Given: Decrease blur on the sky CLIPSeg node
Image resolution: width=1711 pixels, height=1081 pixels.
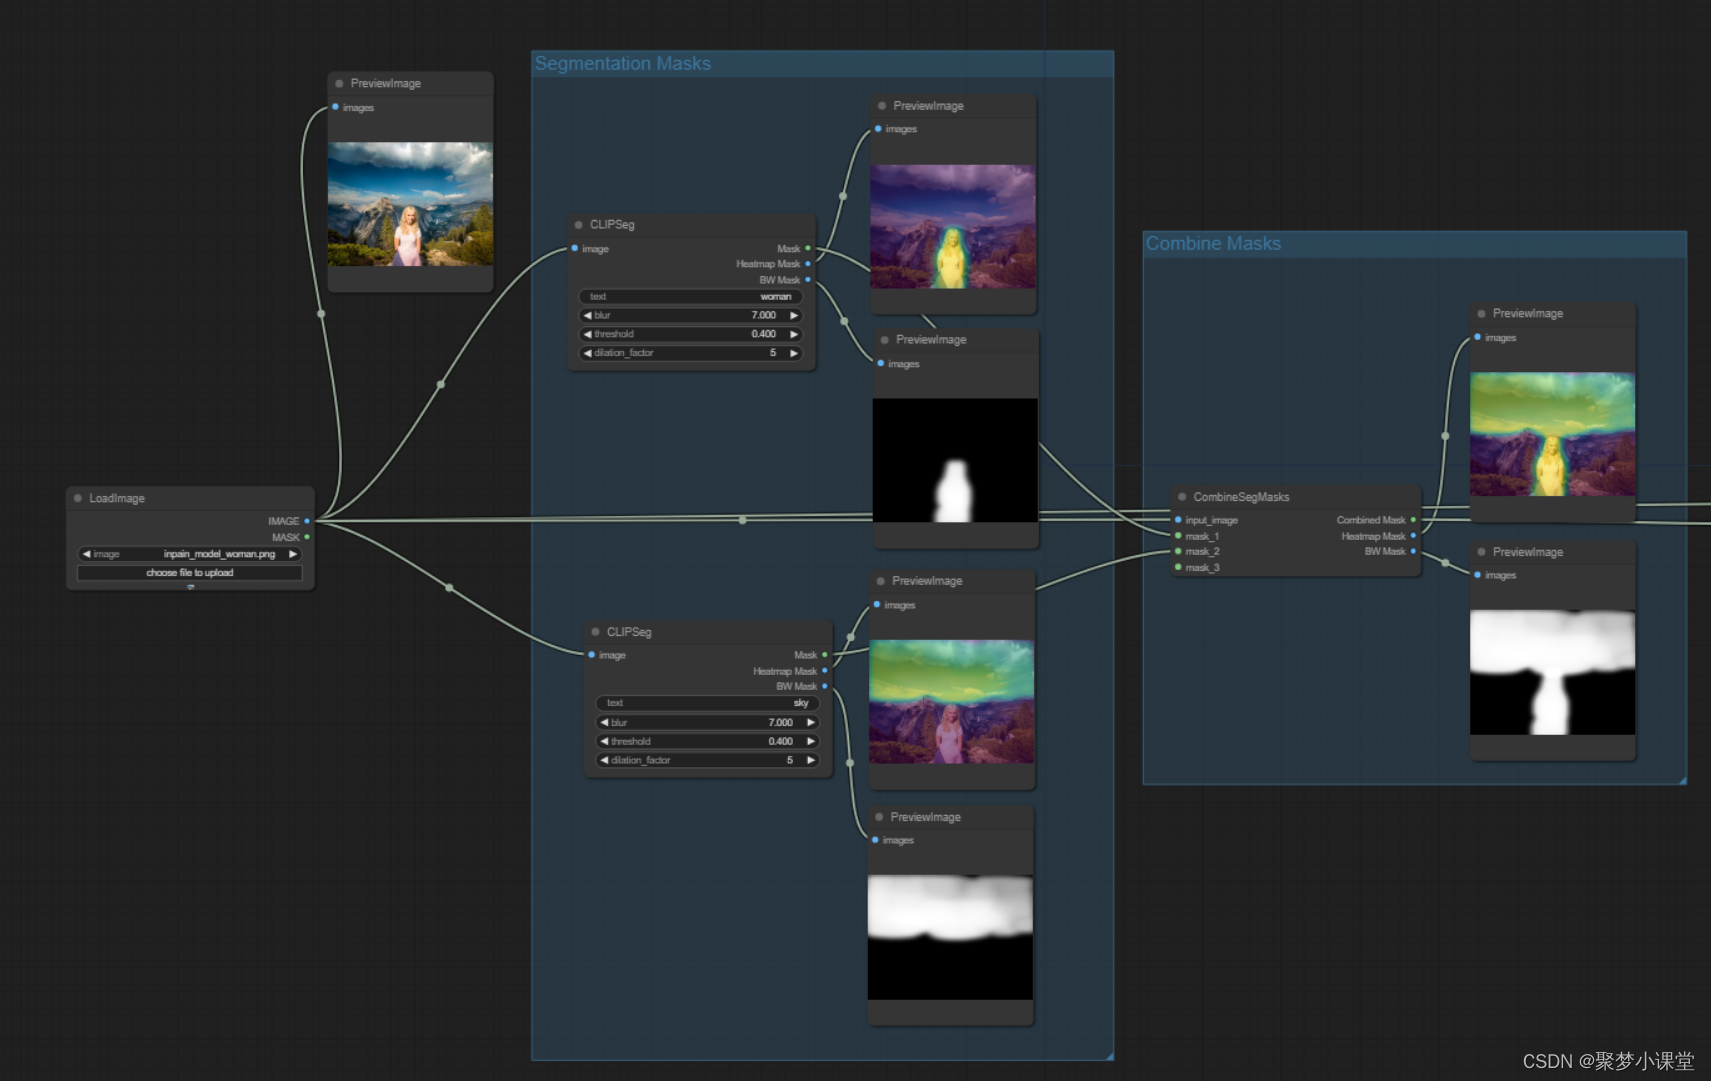Looking at the screenshot, I should pos(605,722).
